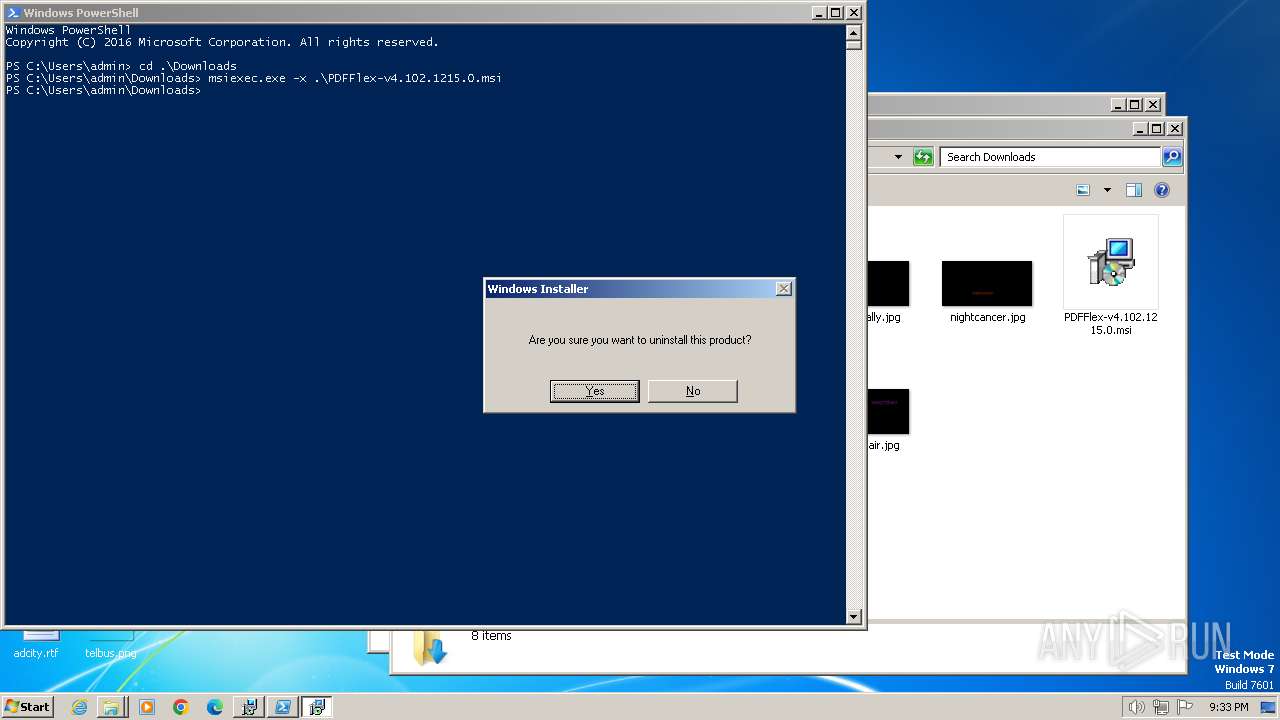This screenshot has height=720, width=1280.
Task: Switch to first installer taskbar item
Action: click(249, 707)
